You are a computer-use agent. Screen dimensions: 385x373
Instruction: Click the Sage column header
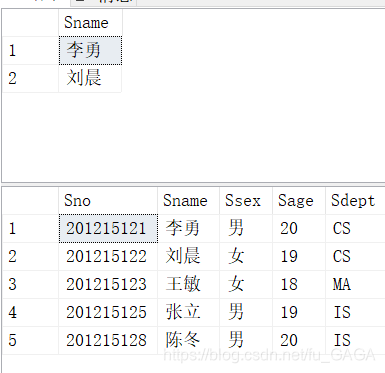click(x=299, y=201)
